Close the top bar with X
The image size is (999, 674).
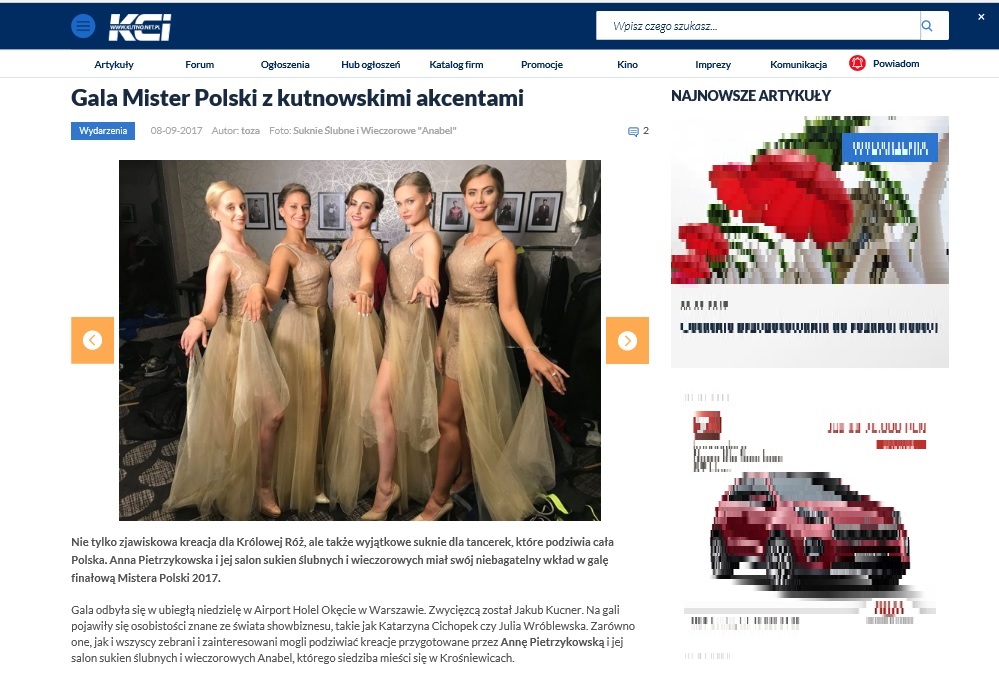click(x=981, y=17)
